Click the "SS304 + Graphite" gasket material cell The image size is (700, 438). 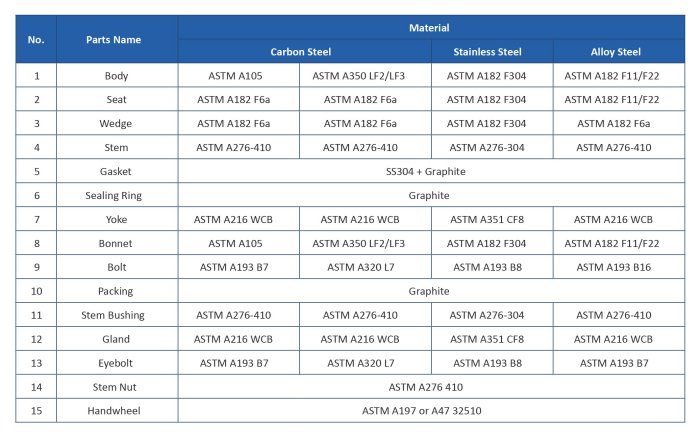coord(428,171)
